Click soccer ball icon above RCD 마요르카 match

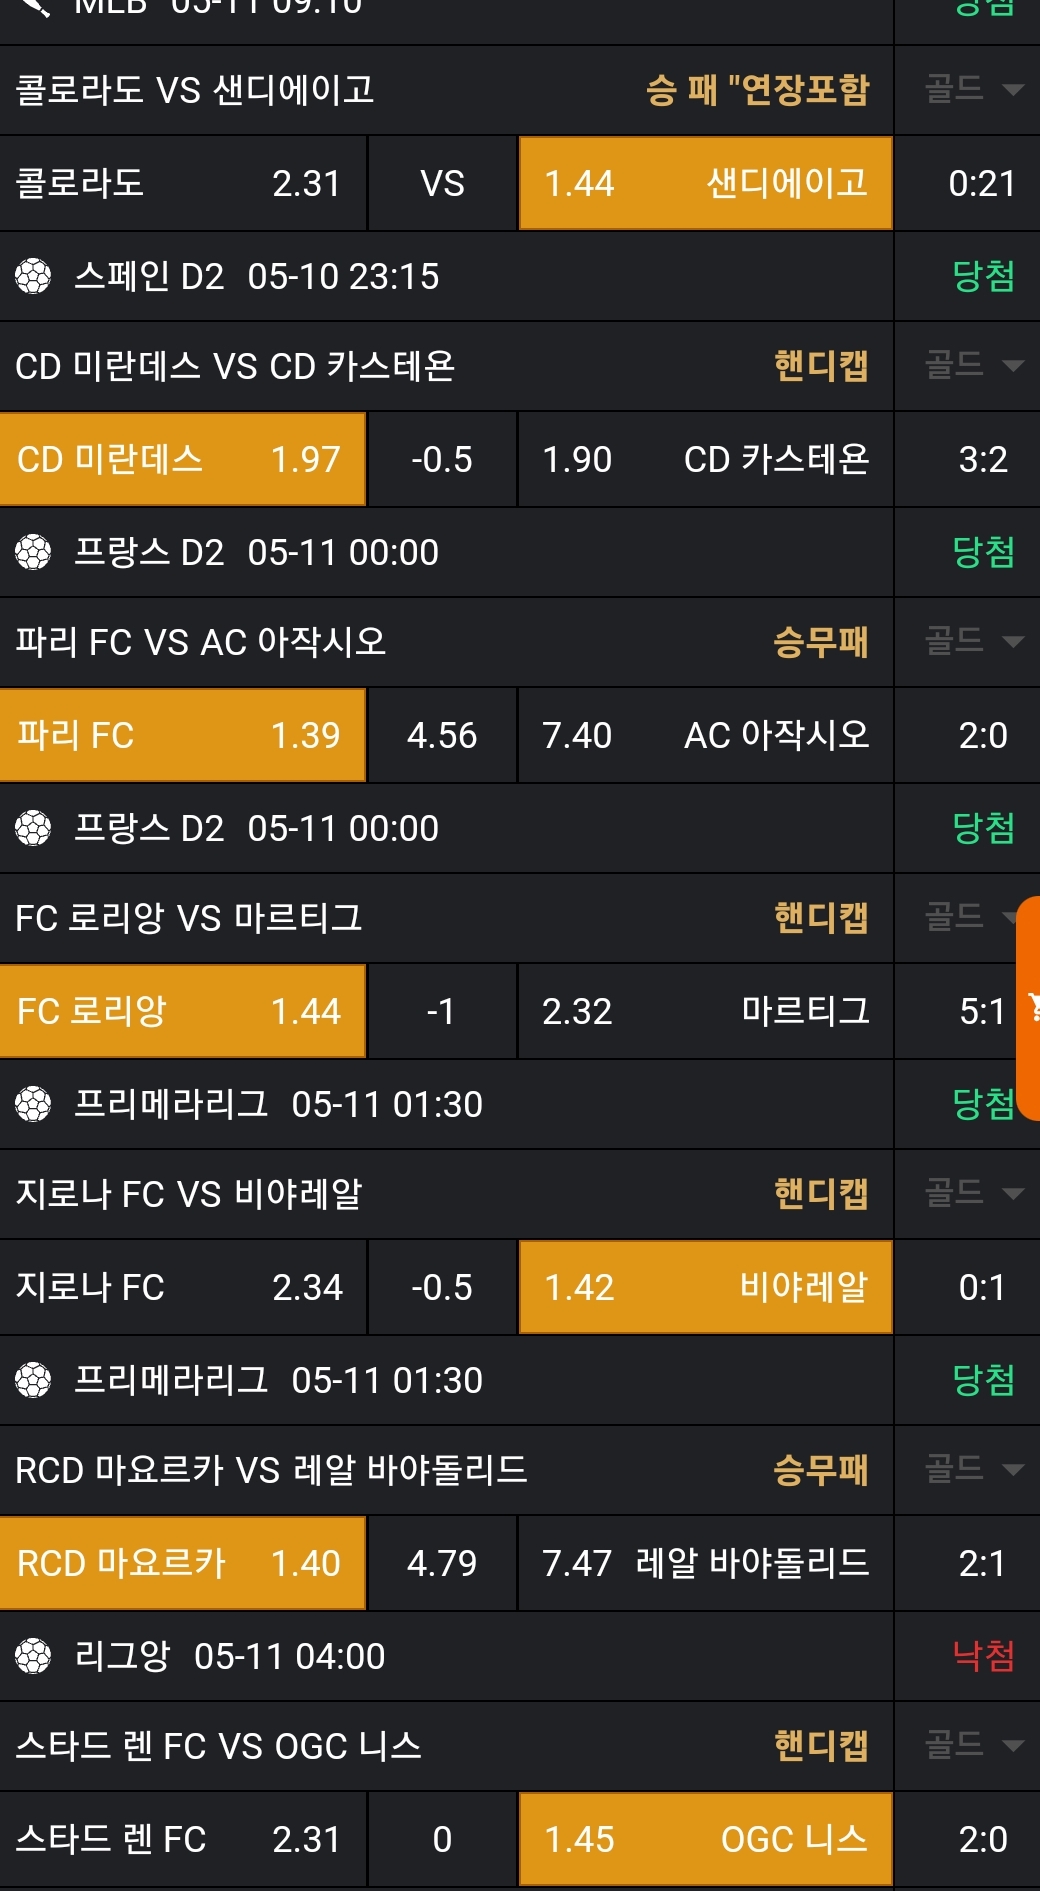point(33,1380)
